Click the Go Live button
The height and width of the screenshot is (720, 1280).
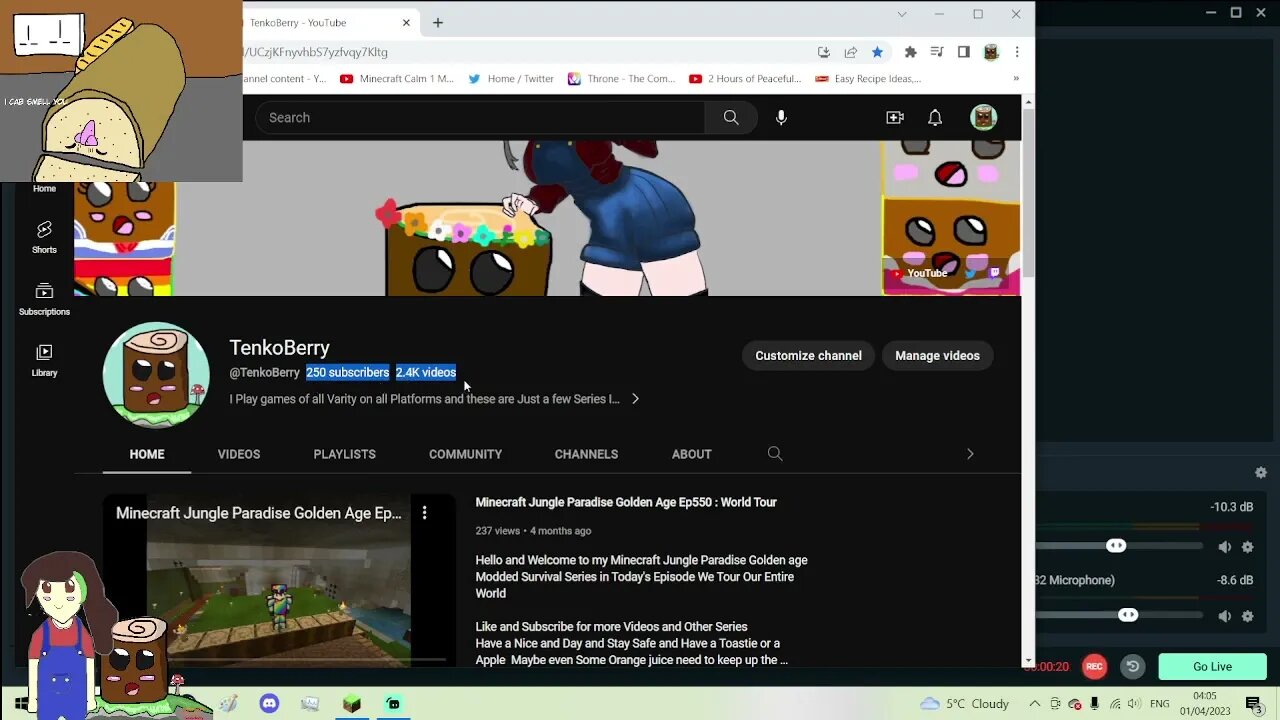pyautogui.click(x=1212, y=667)
